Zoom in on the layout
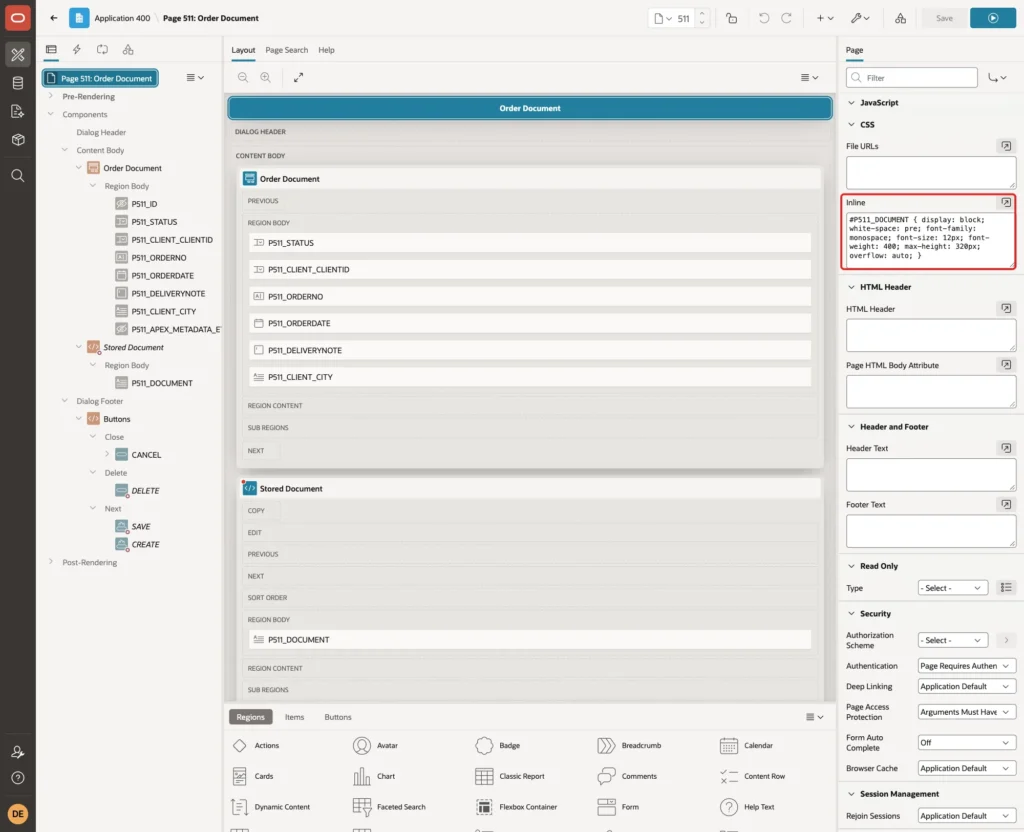The height and width of the screenshot is (832, 1024). (x=266, y=78)
